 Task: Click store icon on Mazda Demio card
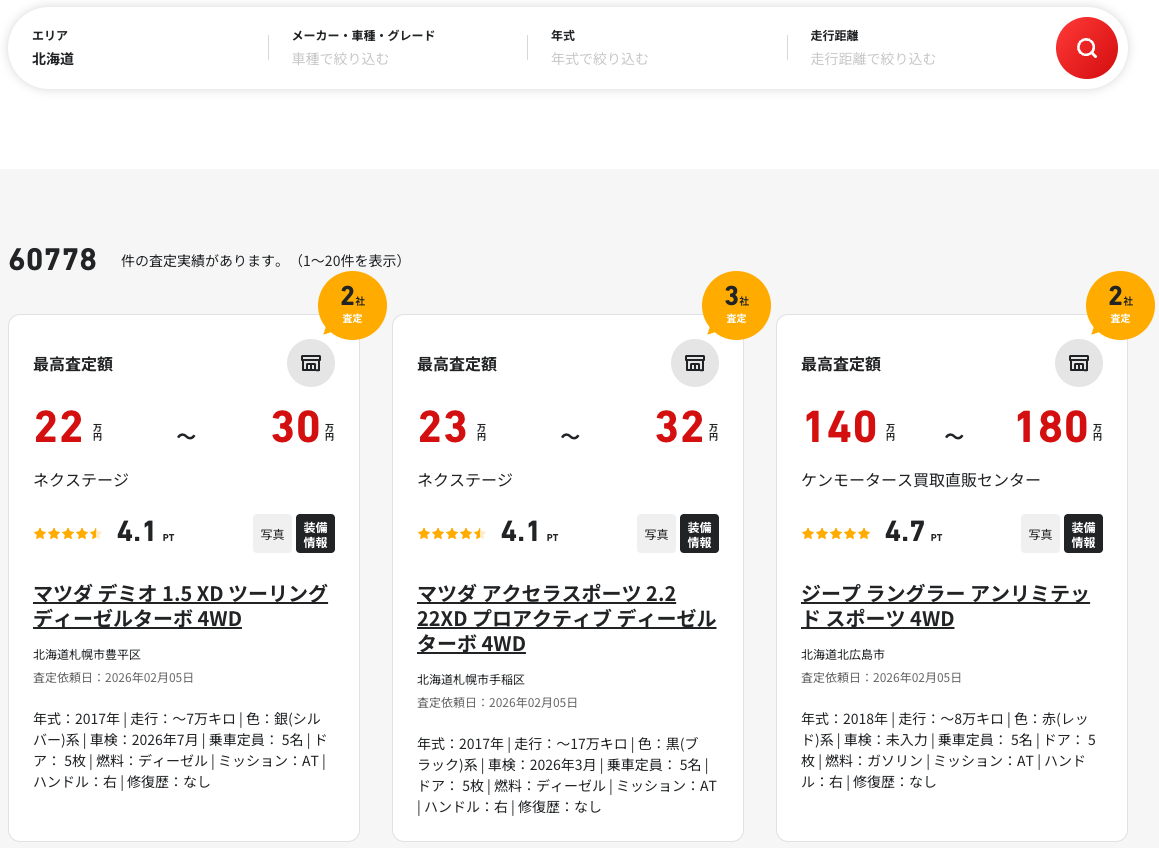[311, 363]
